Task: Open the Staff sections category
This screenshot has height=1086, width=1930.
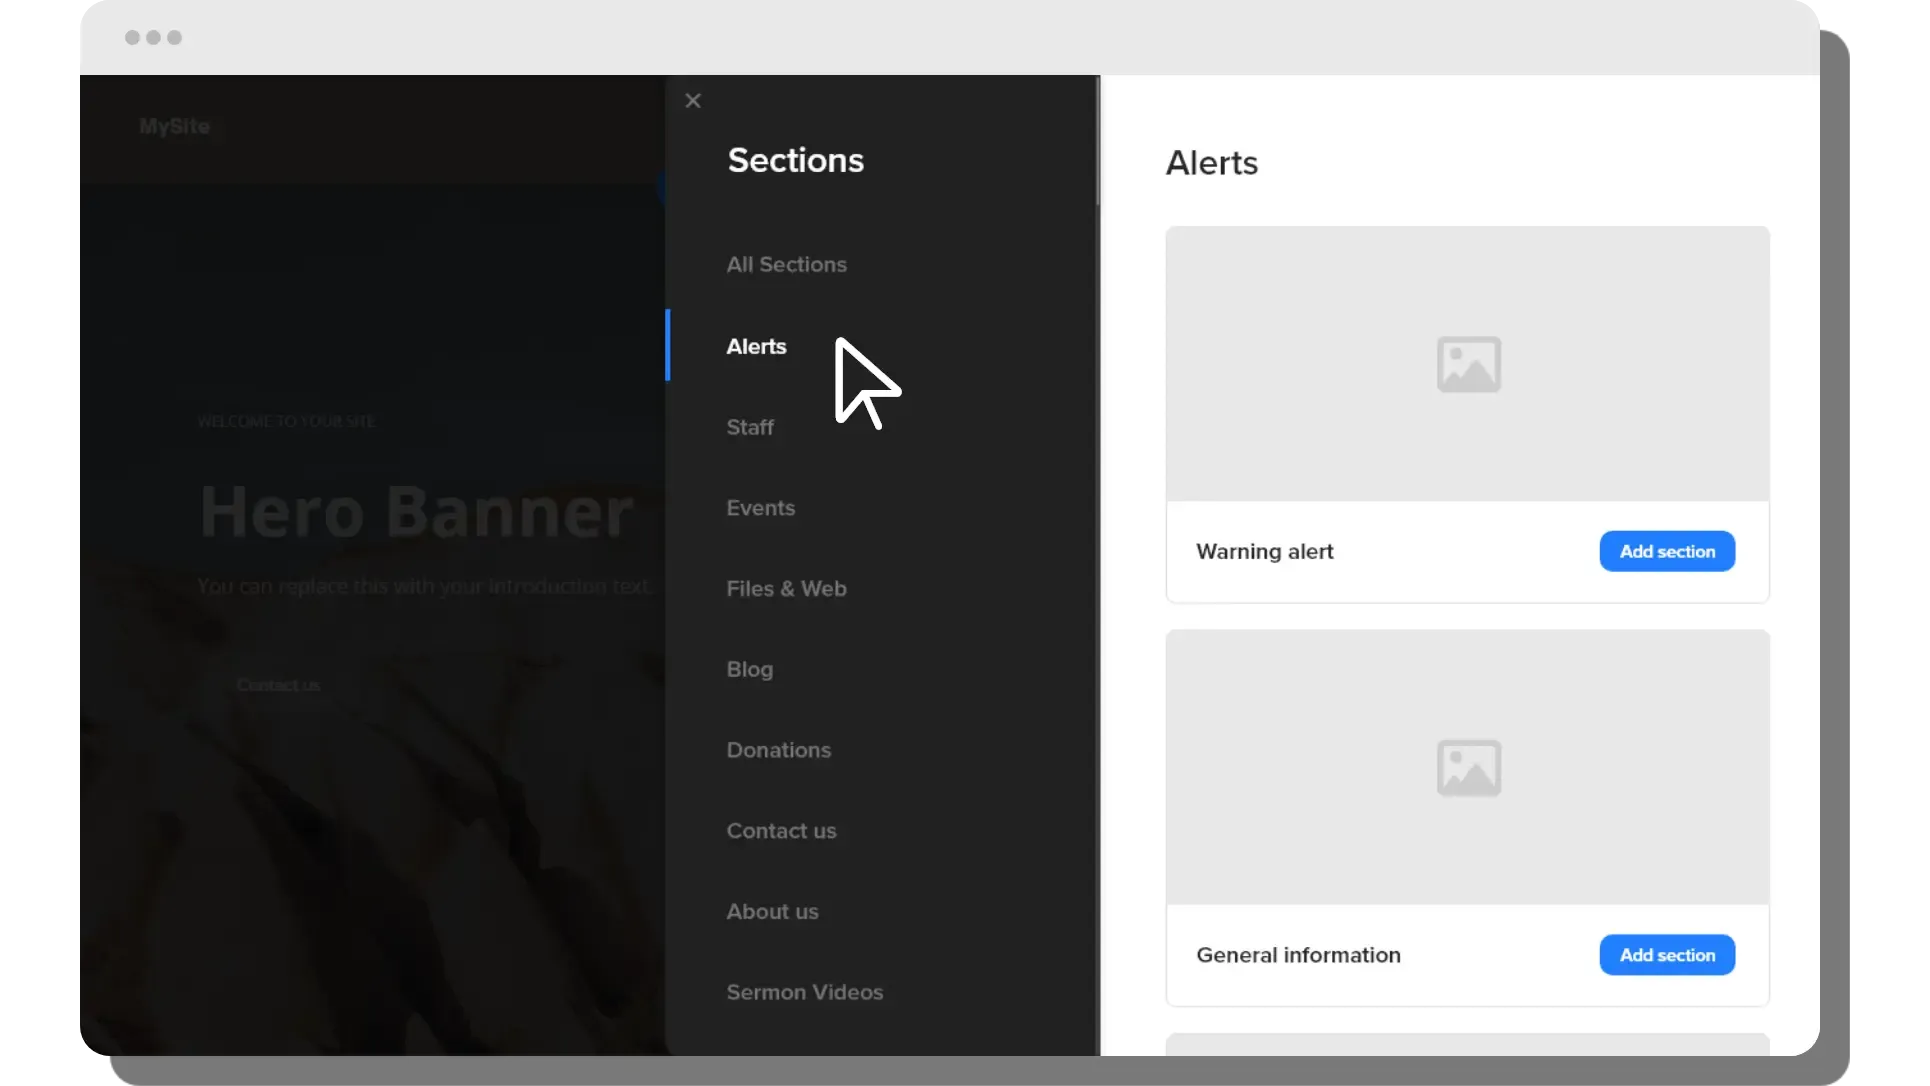Action: click(x=750, y=428)
